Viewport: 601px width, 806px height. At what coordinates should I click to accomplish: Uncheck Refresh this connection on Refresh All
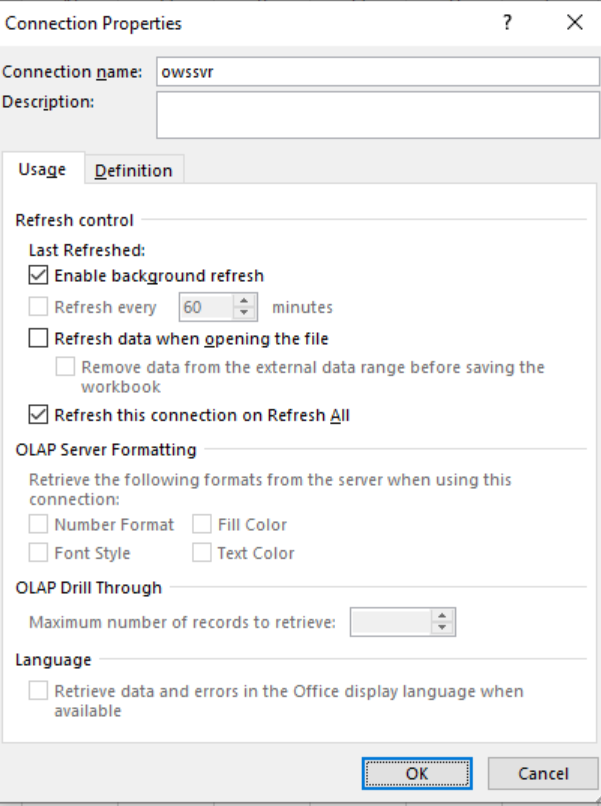(38, 415)
